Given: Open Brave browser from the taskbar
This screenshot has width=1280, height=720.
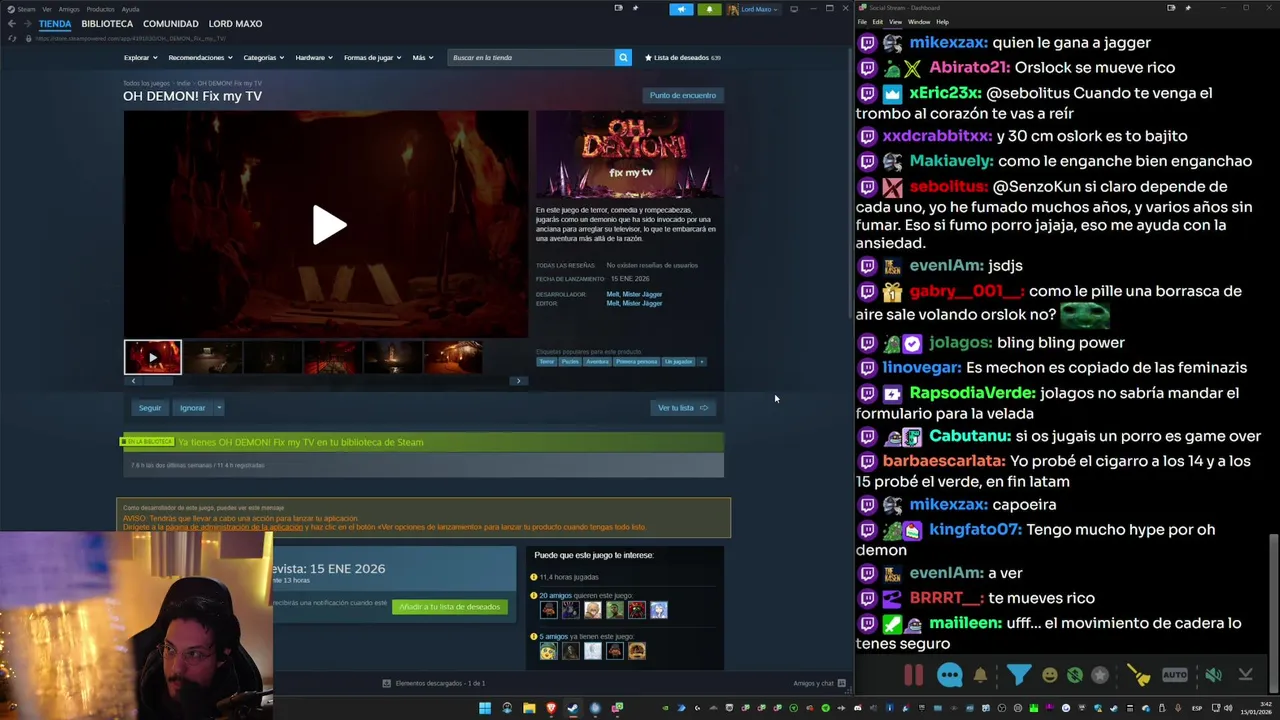Looking at the screenshot, I should point(551,708).
